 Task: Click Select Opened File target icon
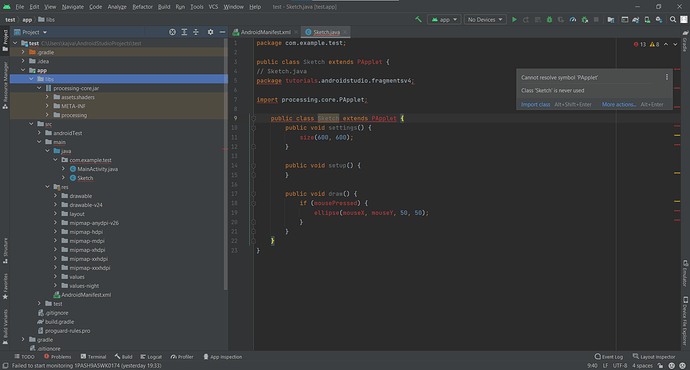(x=172, y=32)
